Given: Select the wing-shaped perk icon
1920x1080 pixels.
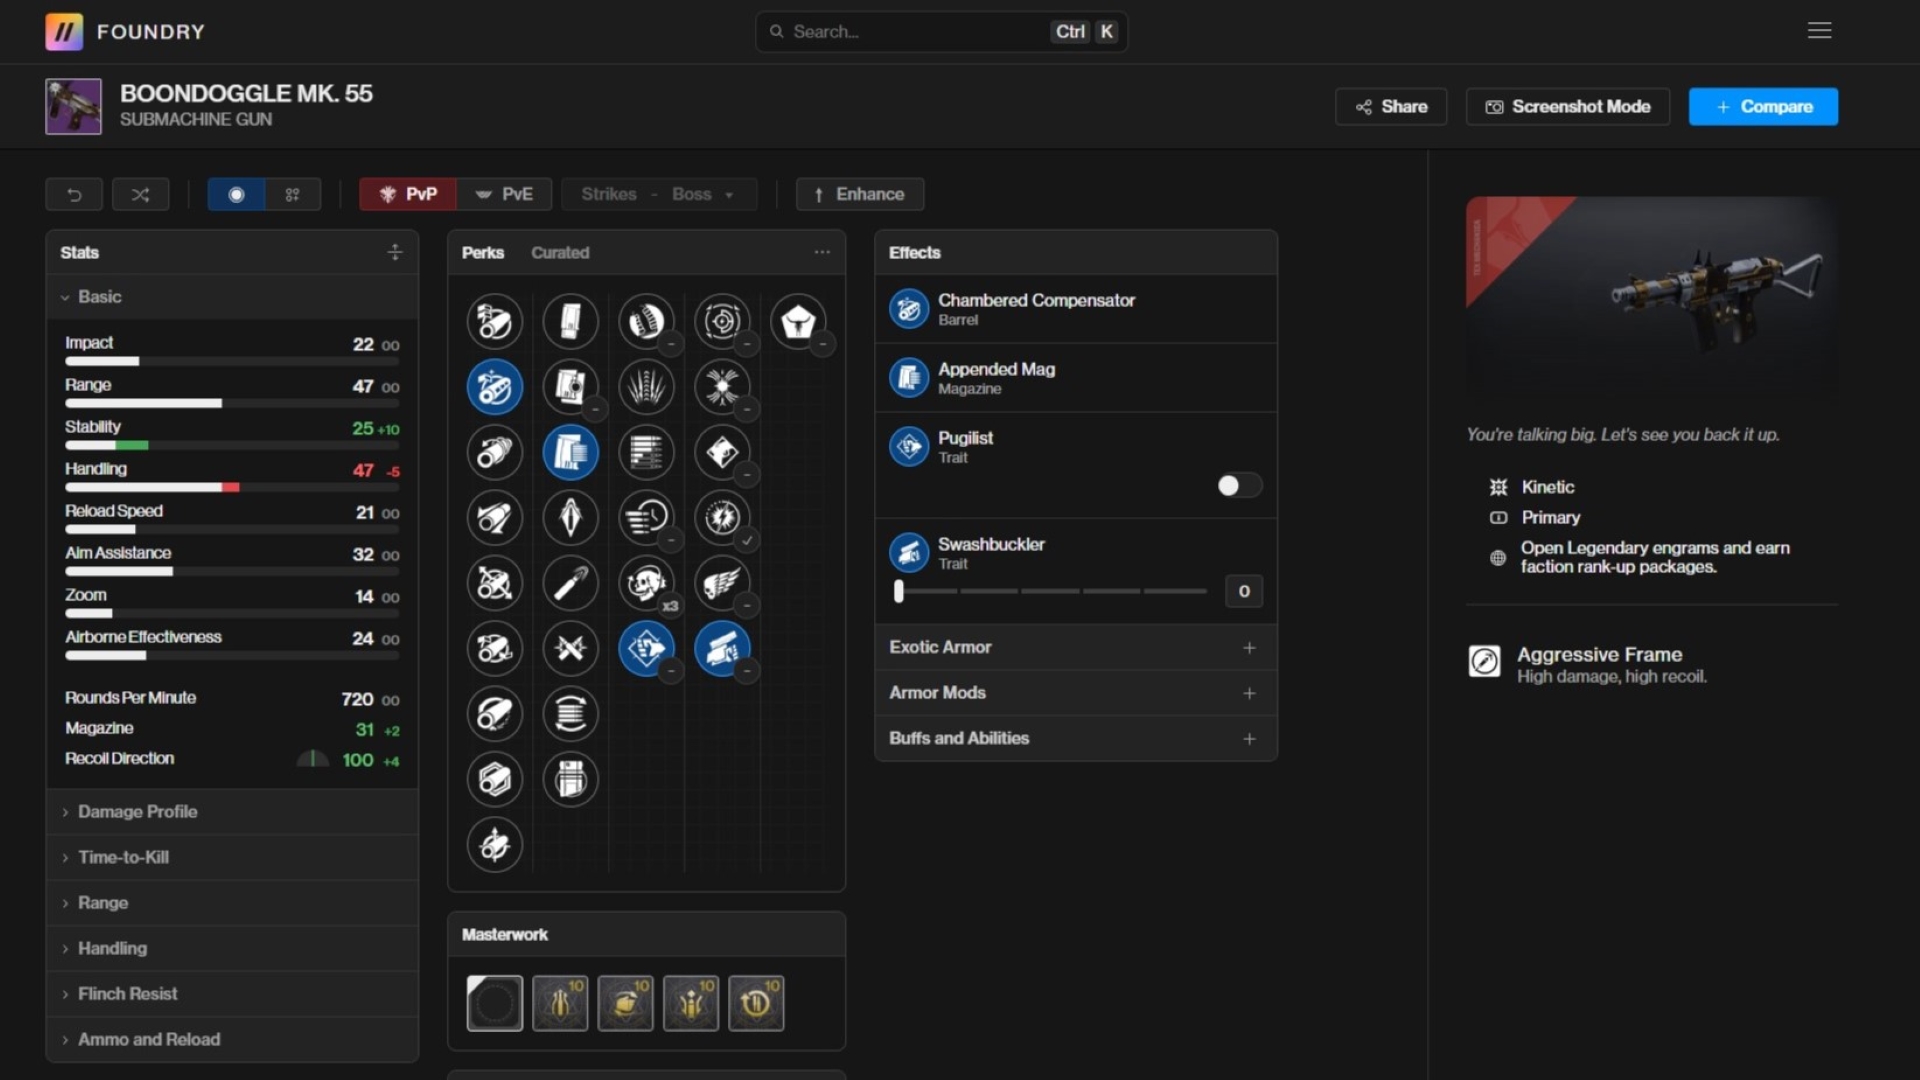Looking at the screenshot, I should click(x=721, y=583).
